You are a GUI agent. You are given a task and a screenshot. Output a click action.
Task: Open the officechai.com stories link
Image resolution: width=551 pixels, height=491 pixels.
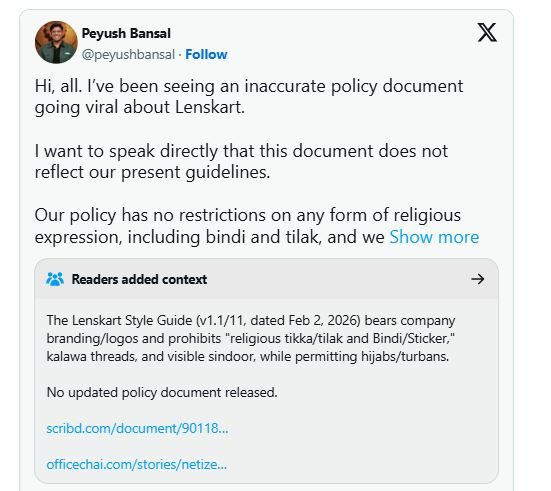137,465
